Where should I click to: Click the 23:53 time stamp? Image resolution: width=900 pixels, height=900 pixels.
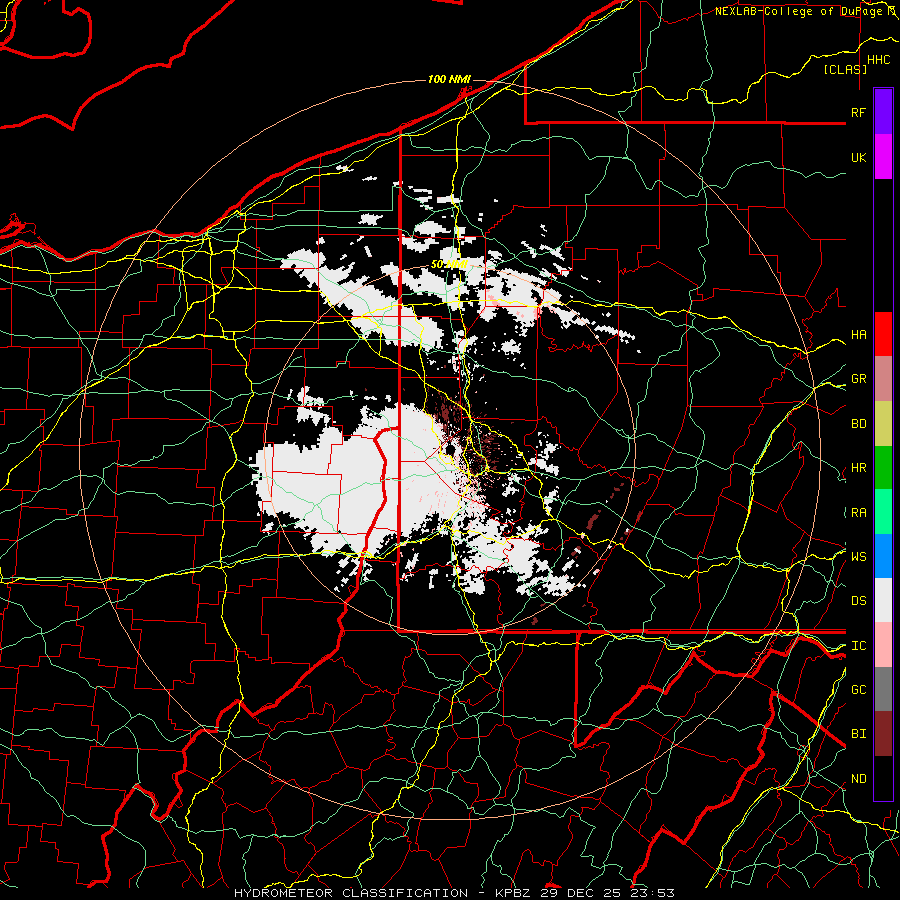point(653,893)
